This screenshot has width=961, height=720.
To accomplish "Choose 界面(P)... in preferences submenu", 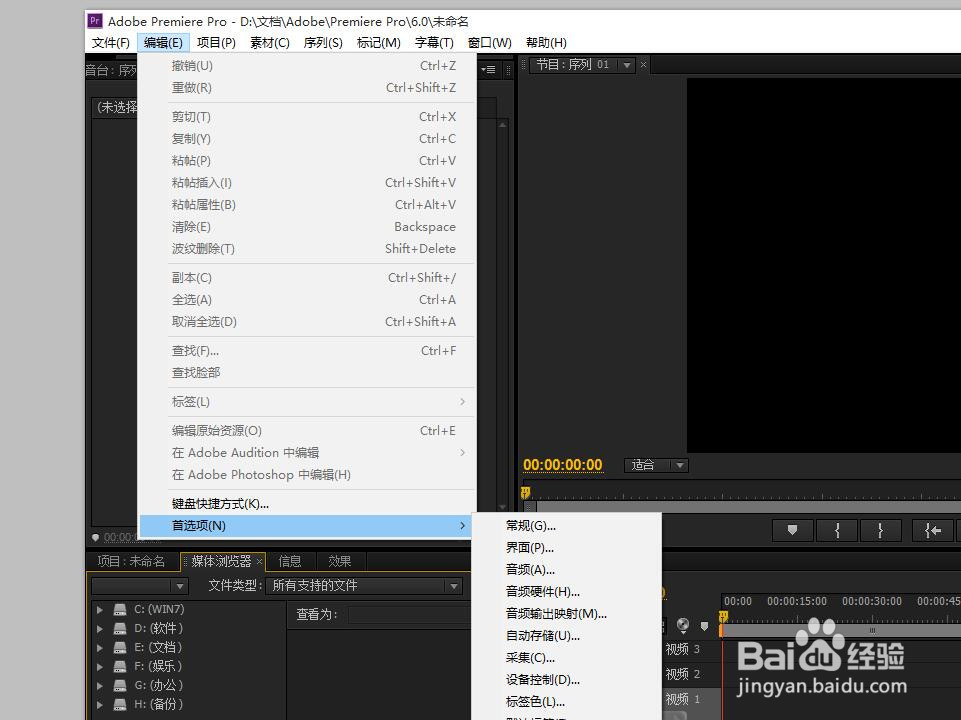I will coord(566,548).
